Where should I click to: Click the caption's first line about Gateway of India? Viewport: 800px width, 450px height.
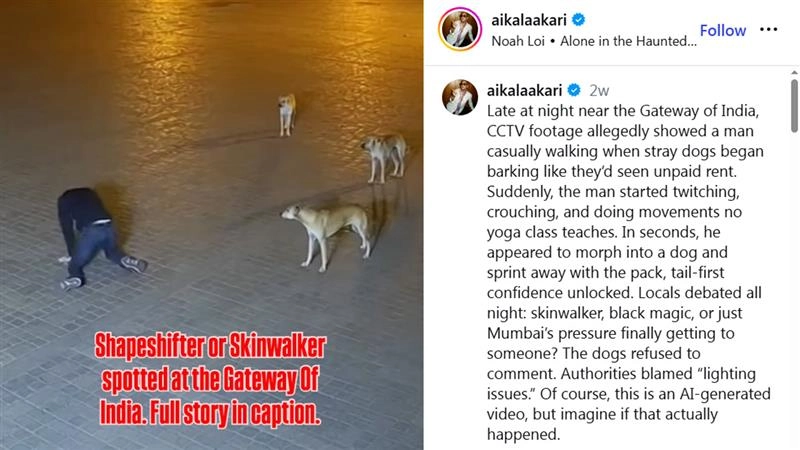pyautogui.click(x=622, y=111)
